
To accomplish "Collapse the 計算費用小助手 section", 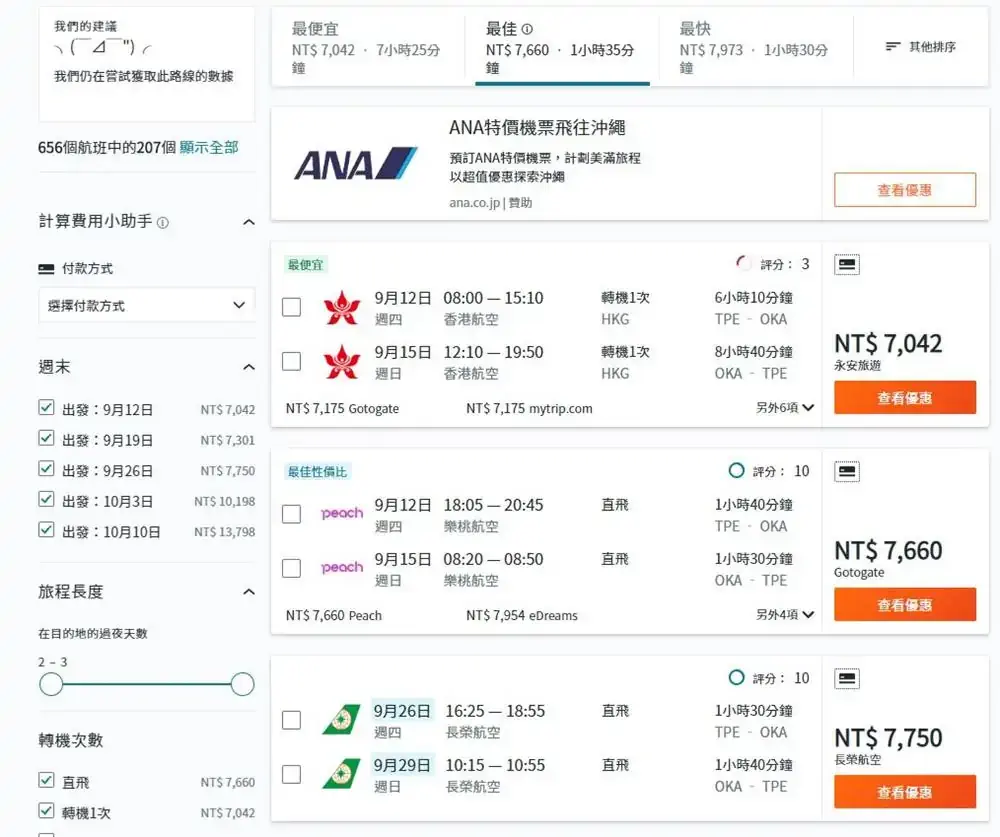I will pos(249,222).
